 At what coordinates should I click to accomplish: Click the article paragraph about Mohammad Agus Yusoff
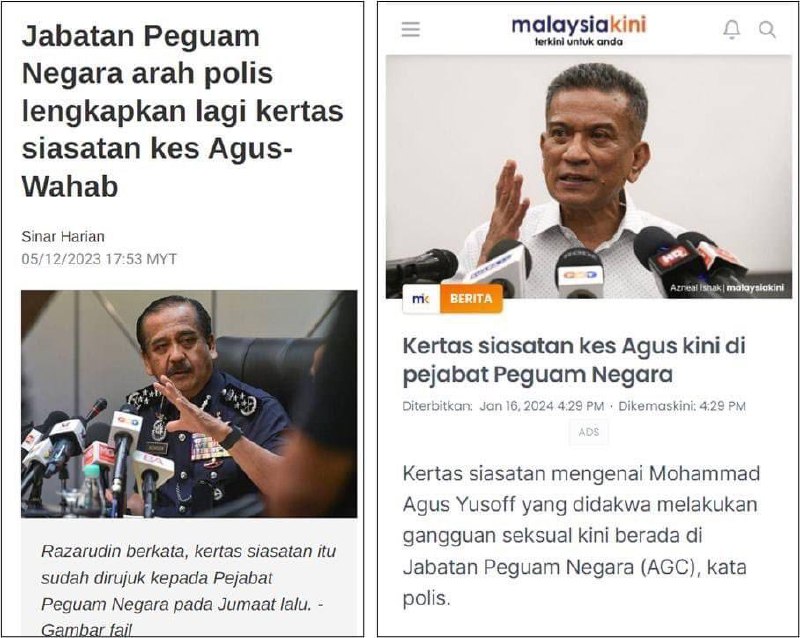click(581, 535)
